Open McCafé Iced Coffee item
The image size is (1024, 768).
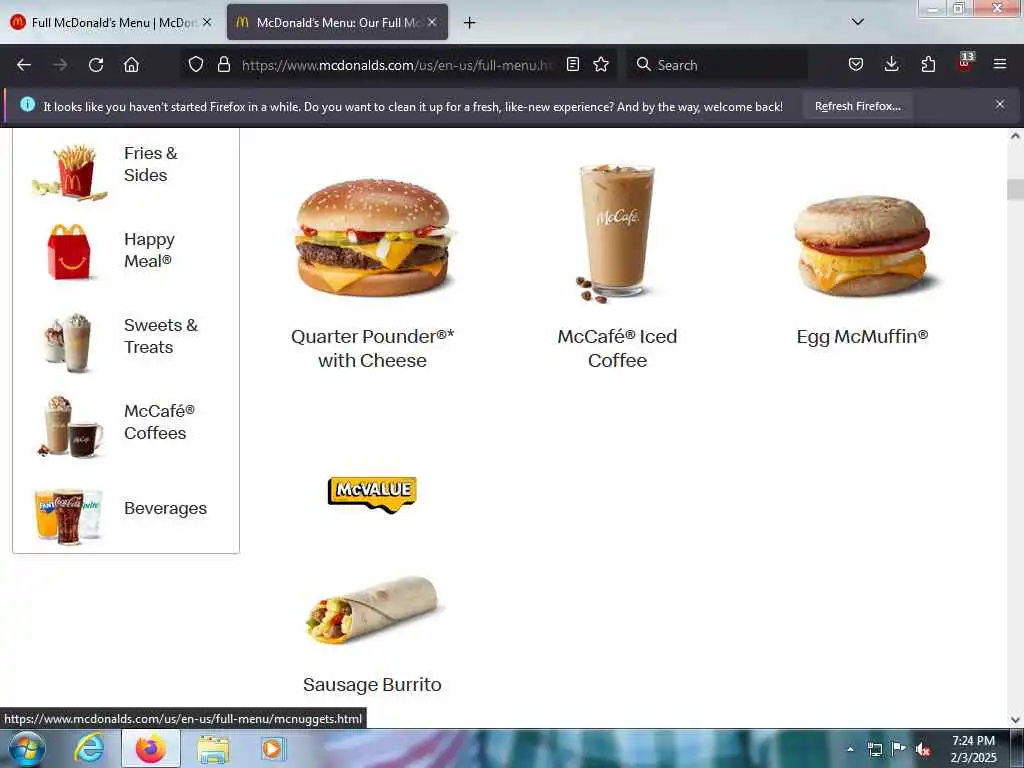coord(617,348)
